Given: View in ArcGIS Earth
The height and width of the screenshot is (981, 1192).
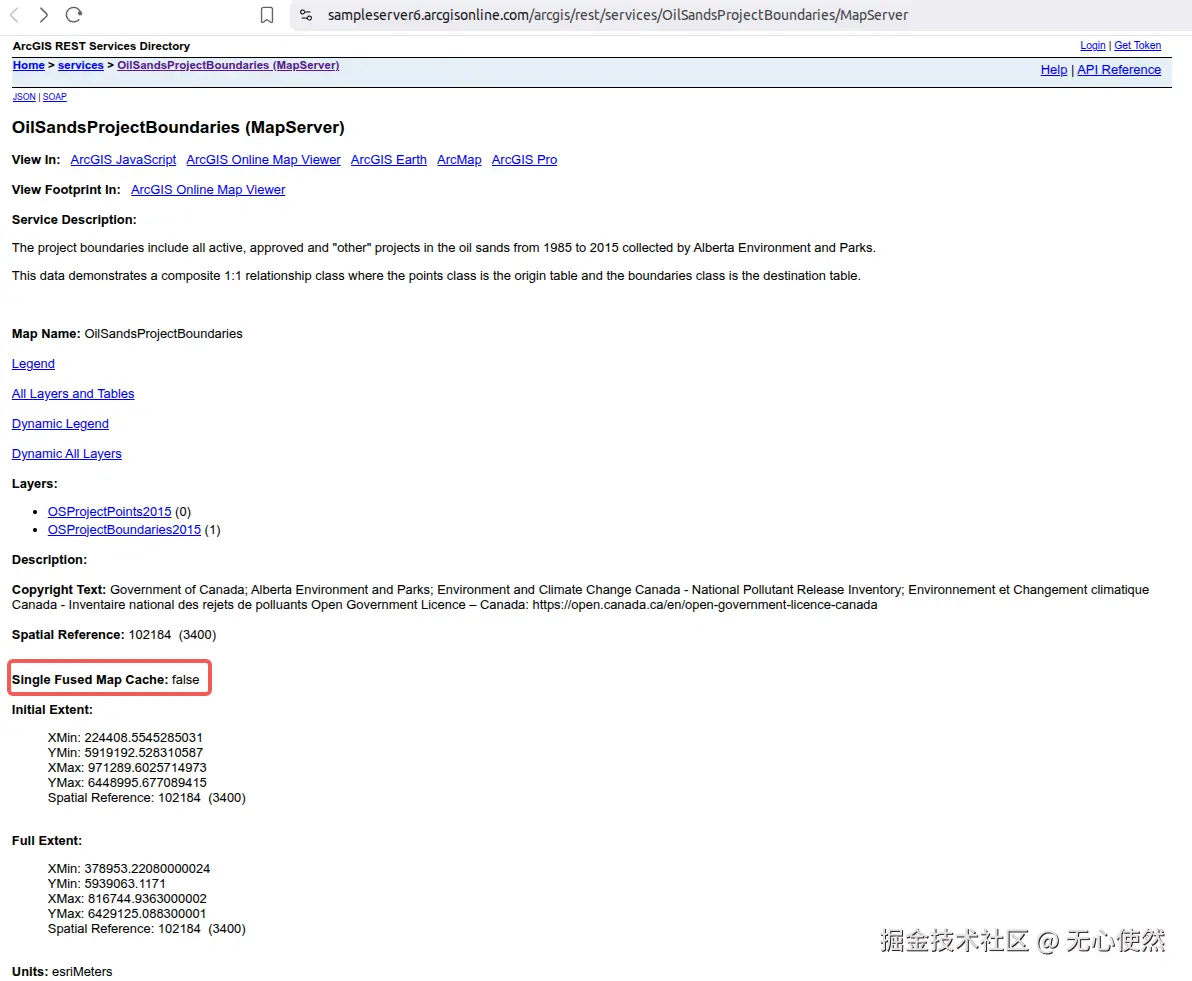Looking at the screenshot, I should (x=388, y=160).
